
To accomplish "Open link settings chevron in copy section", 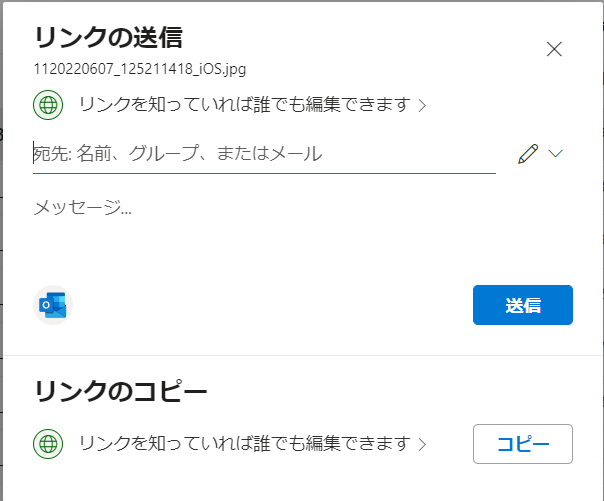I will coord(423,444).
